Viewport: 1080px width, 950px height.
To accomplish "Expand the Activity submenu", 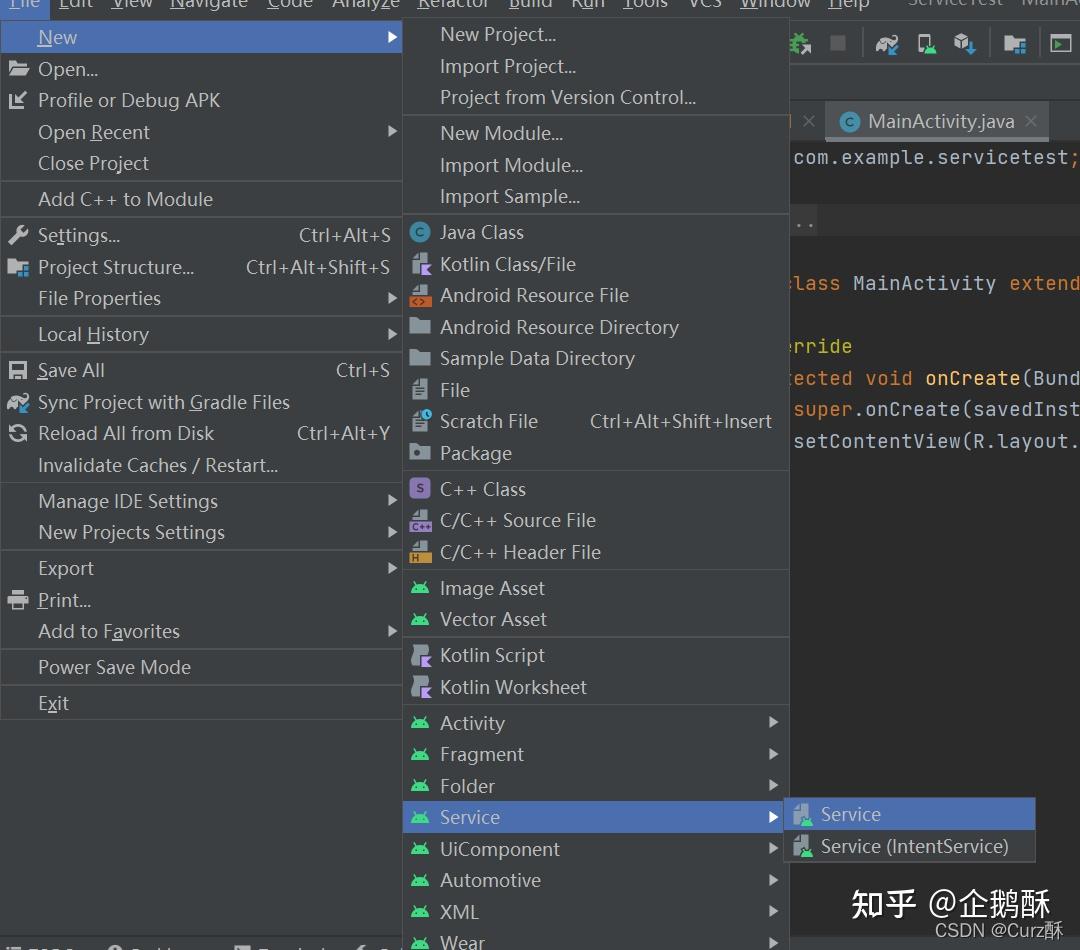I will (471, 722).
